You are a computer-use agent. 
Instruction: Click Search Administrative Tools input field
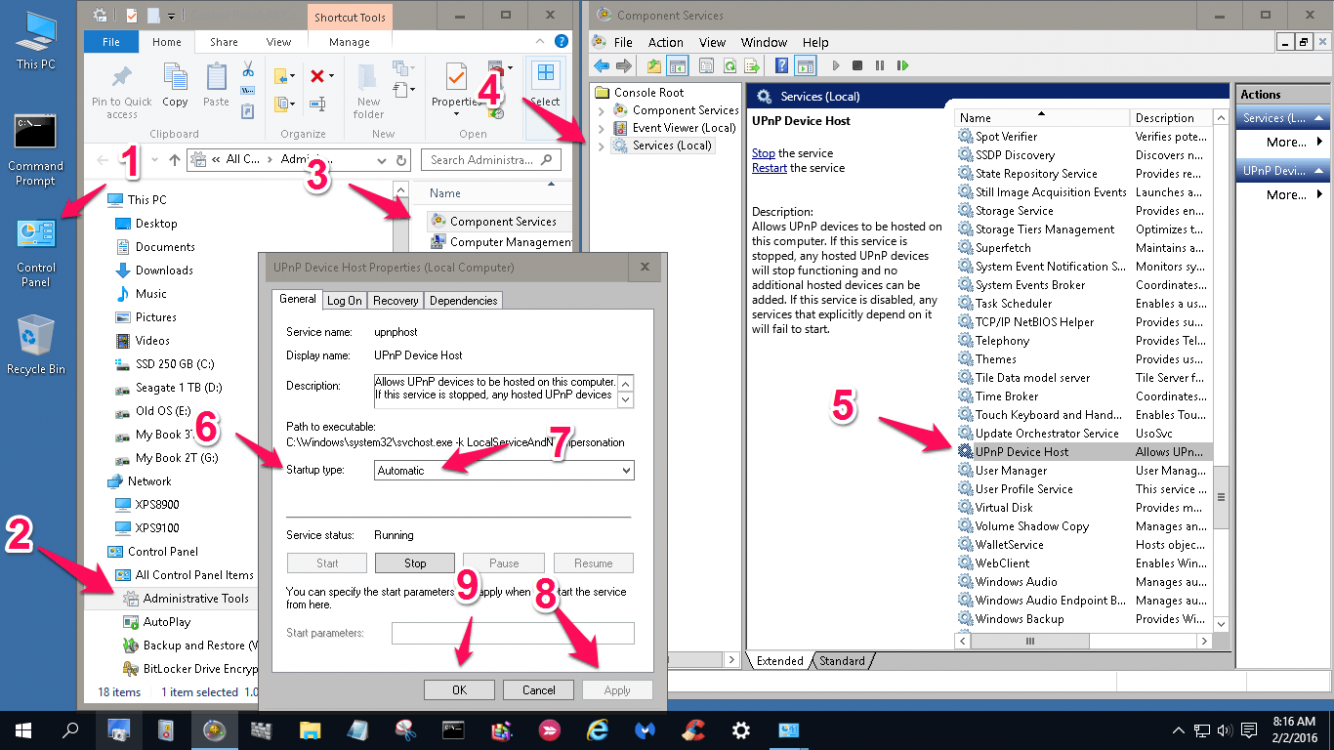coord(491,160)
